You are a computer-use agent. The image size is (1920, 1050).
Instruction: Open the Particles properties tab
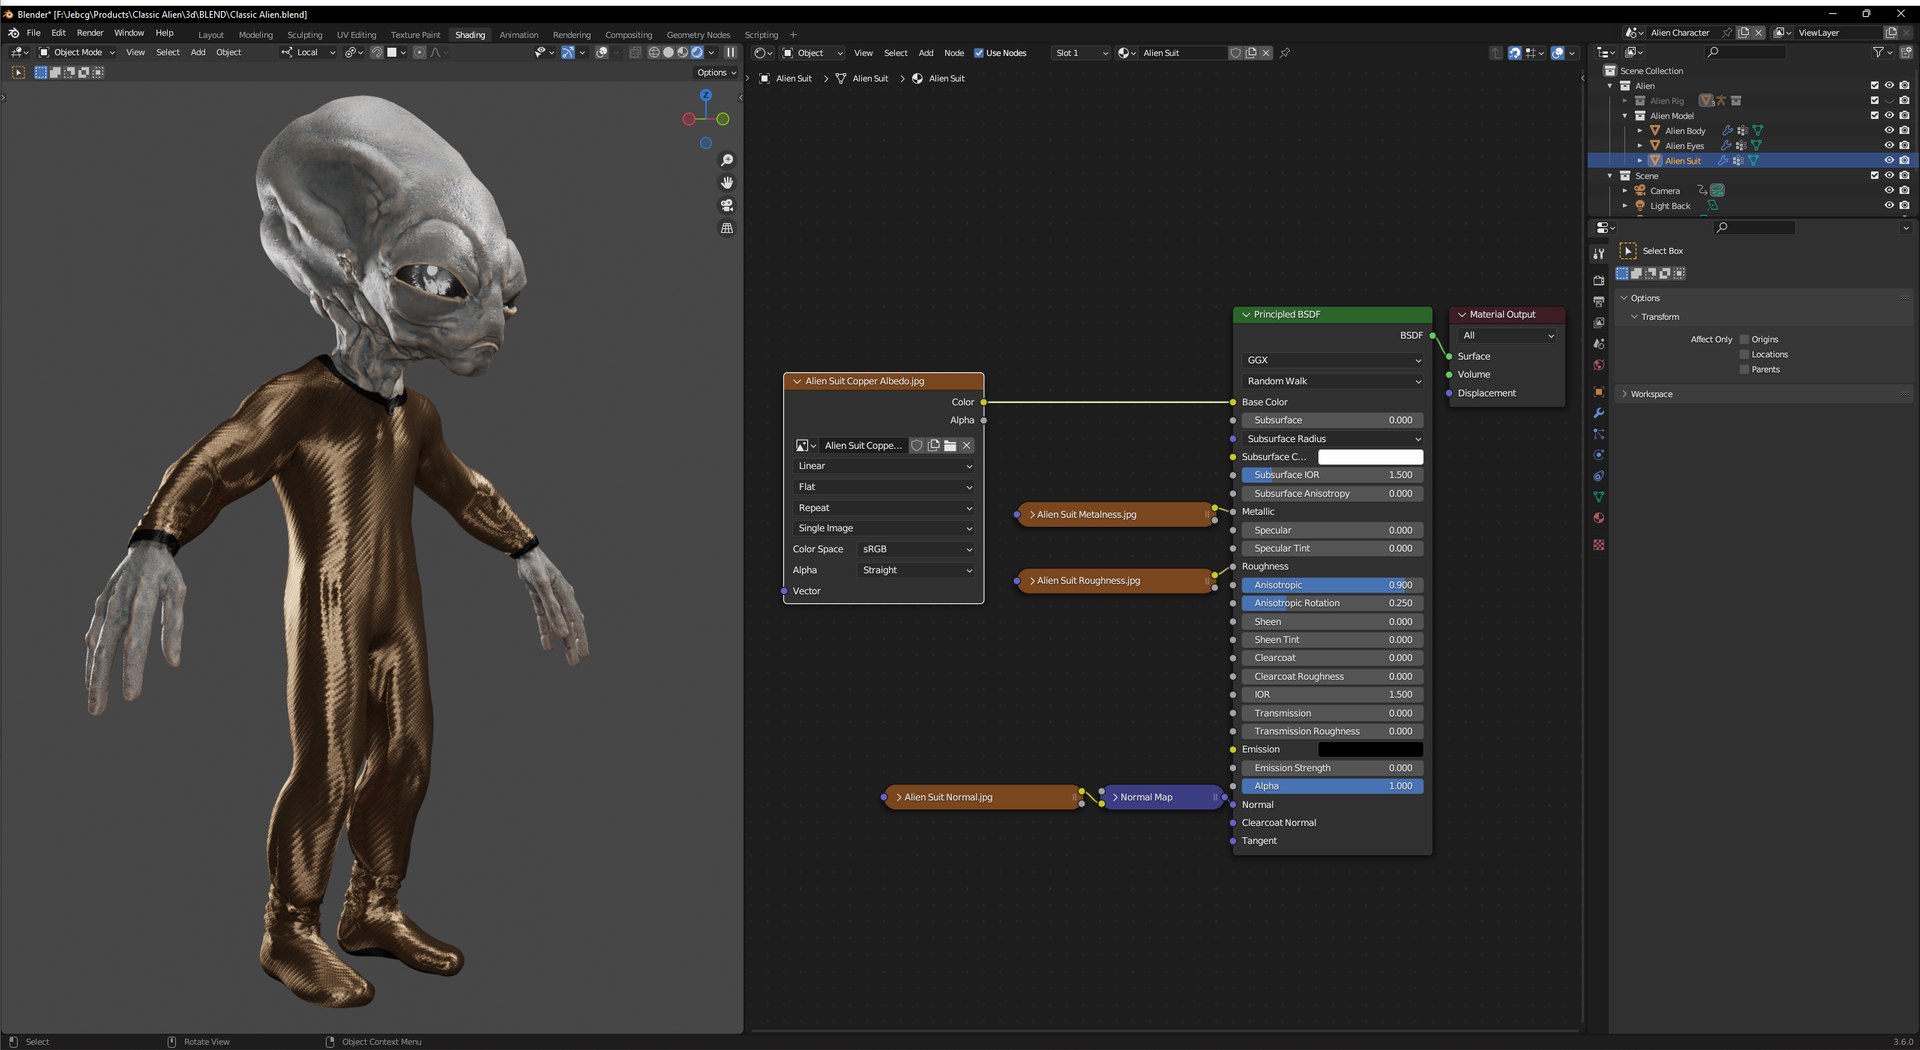point(1599,434)
